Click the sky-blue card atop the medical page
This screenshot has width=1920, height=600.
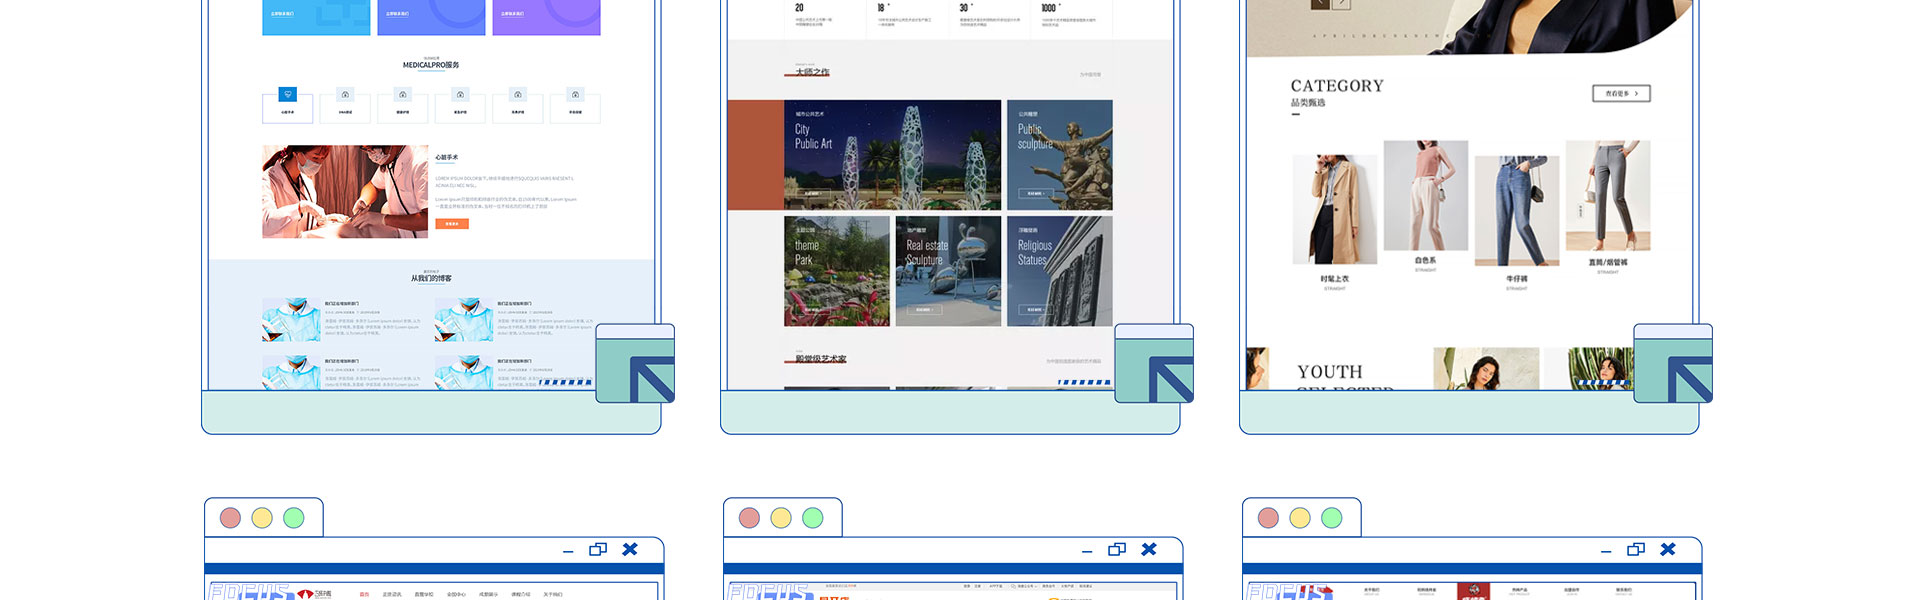(x=316, y=17)
